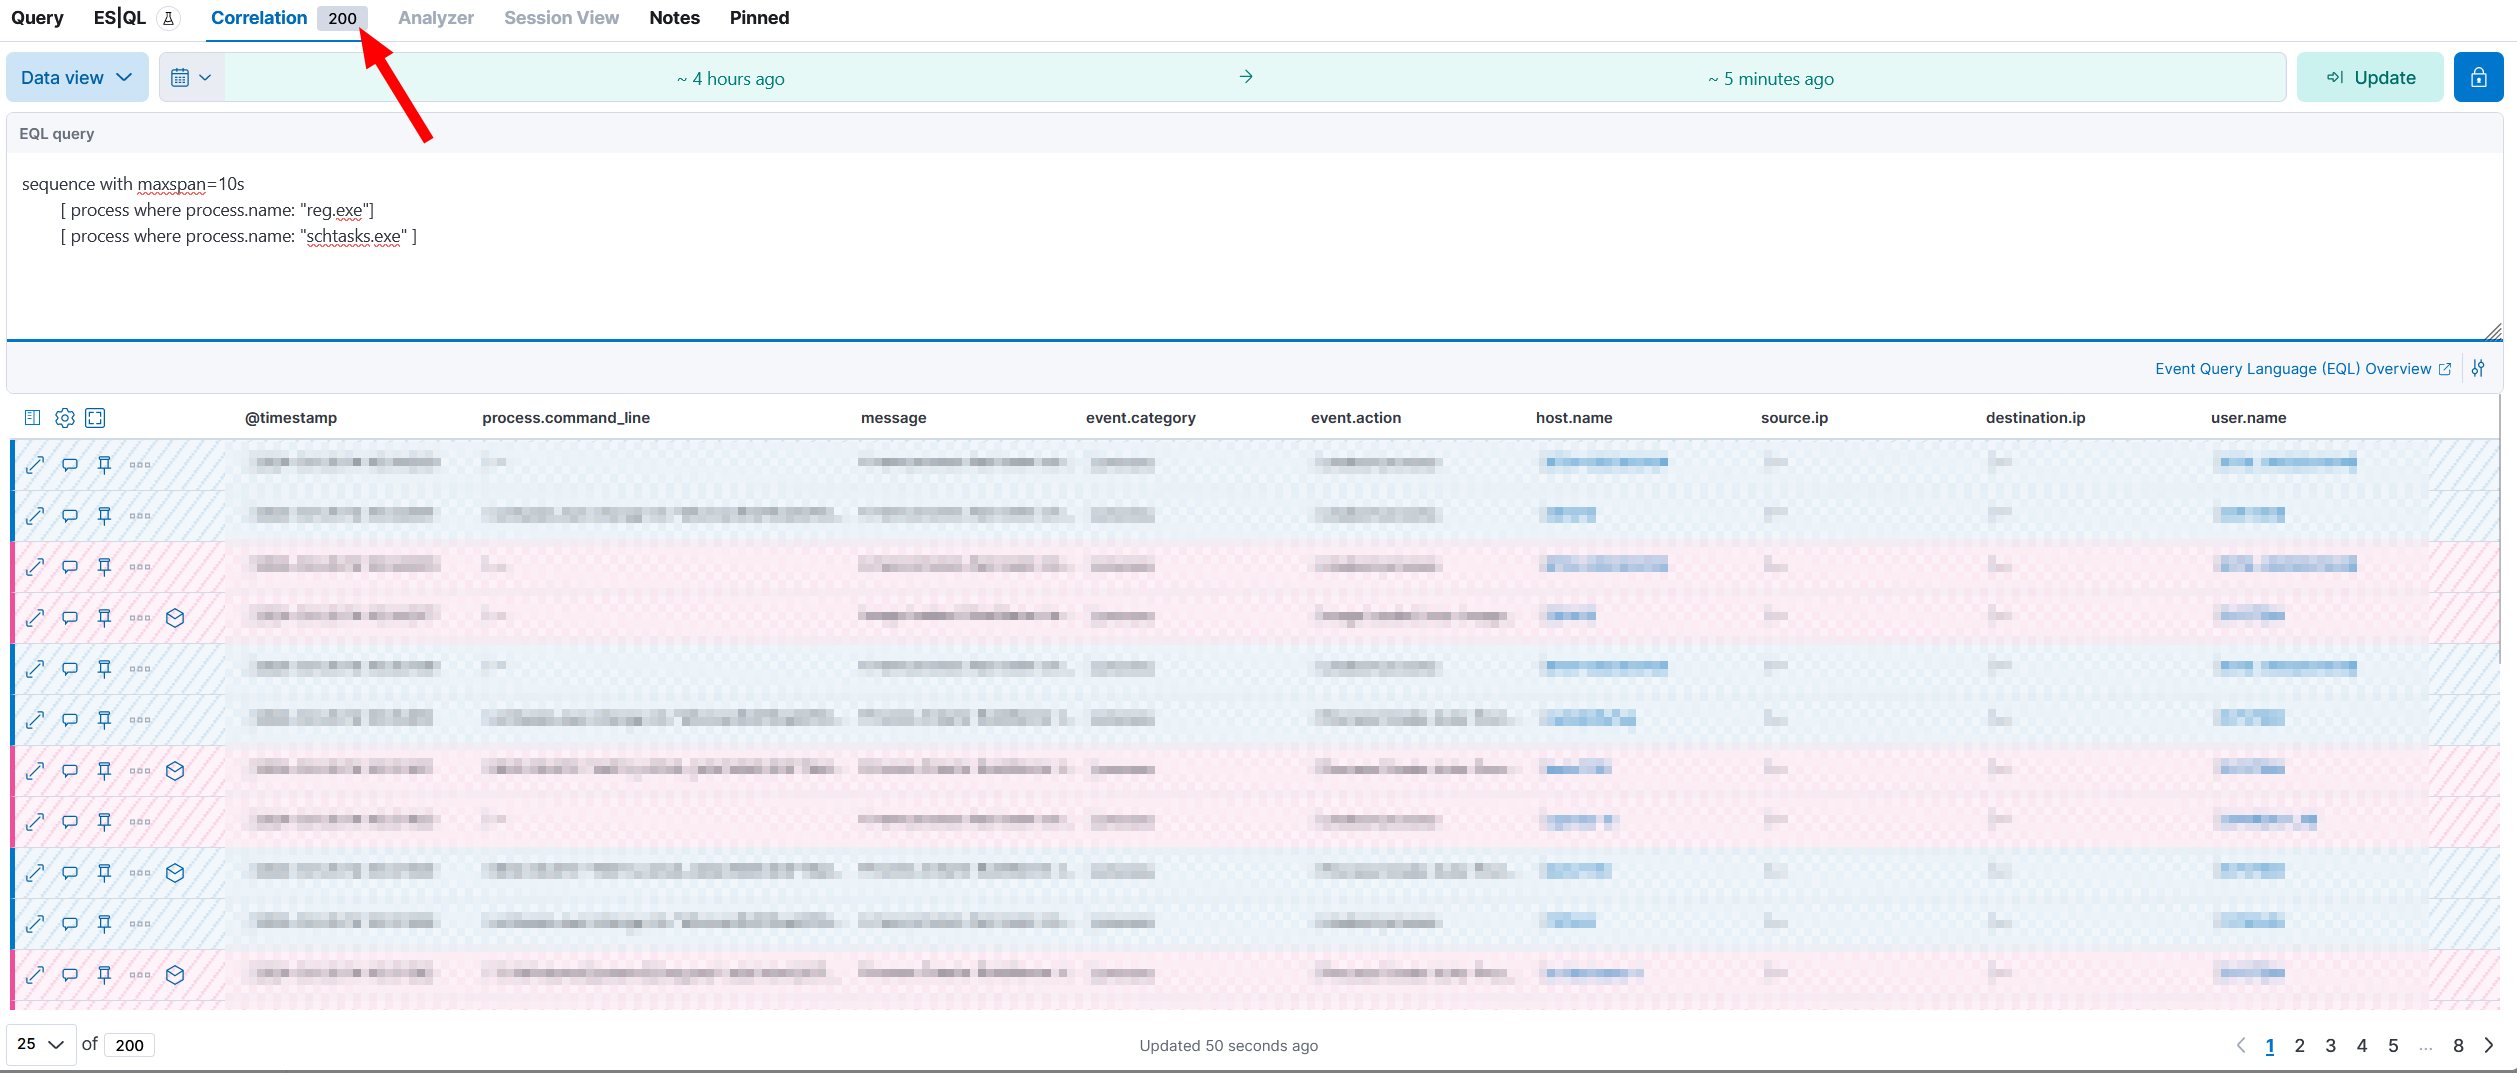2517x1073 pixels.
Task: Open the Data view dropdown
Action: click(x=77, y=78)
